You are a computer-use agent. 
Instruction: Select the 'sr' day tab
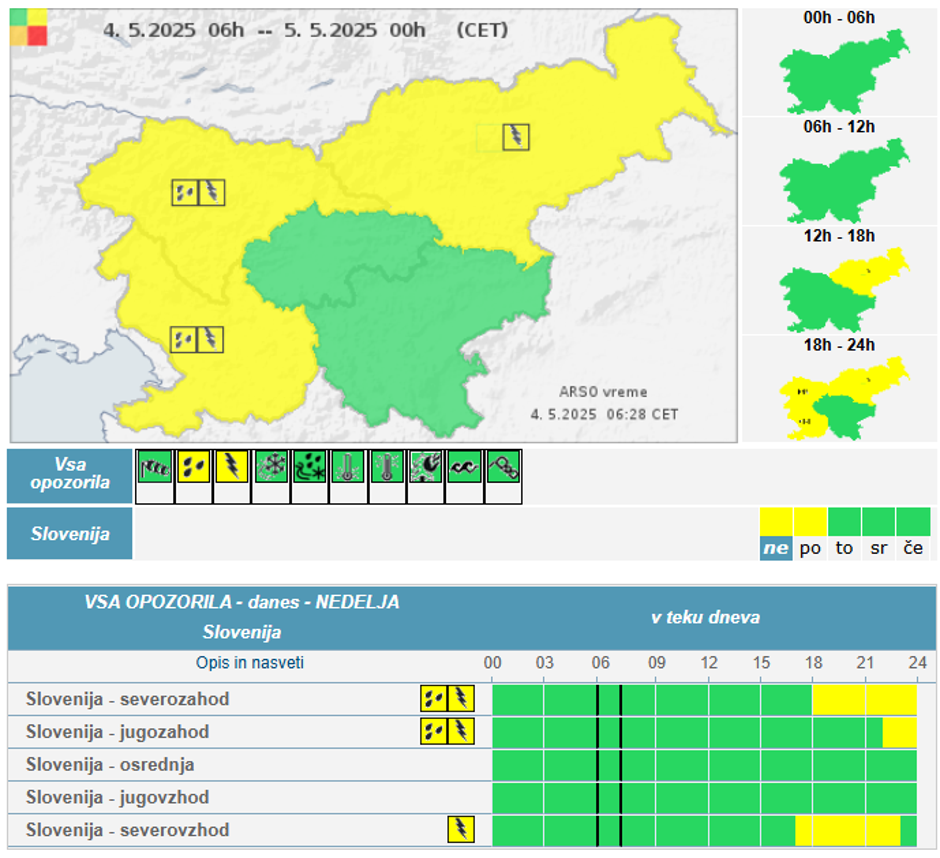point(879,548)
